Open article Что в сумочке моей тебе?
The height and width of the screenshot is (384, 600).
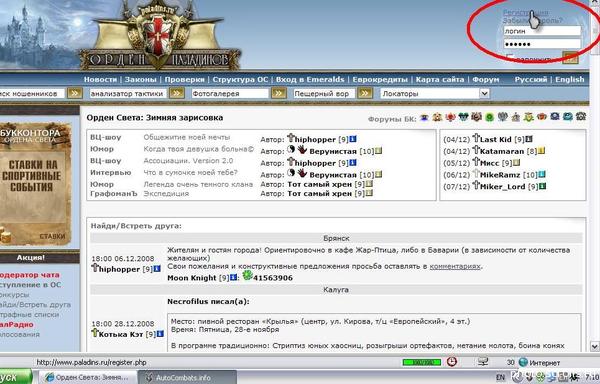point(191,172)
